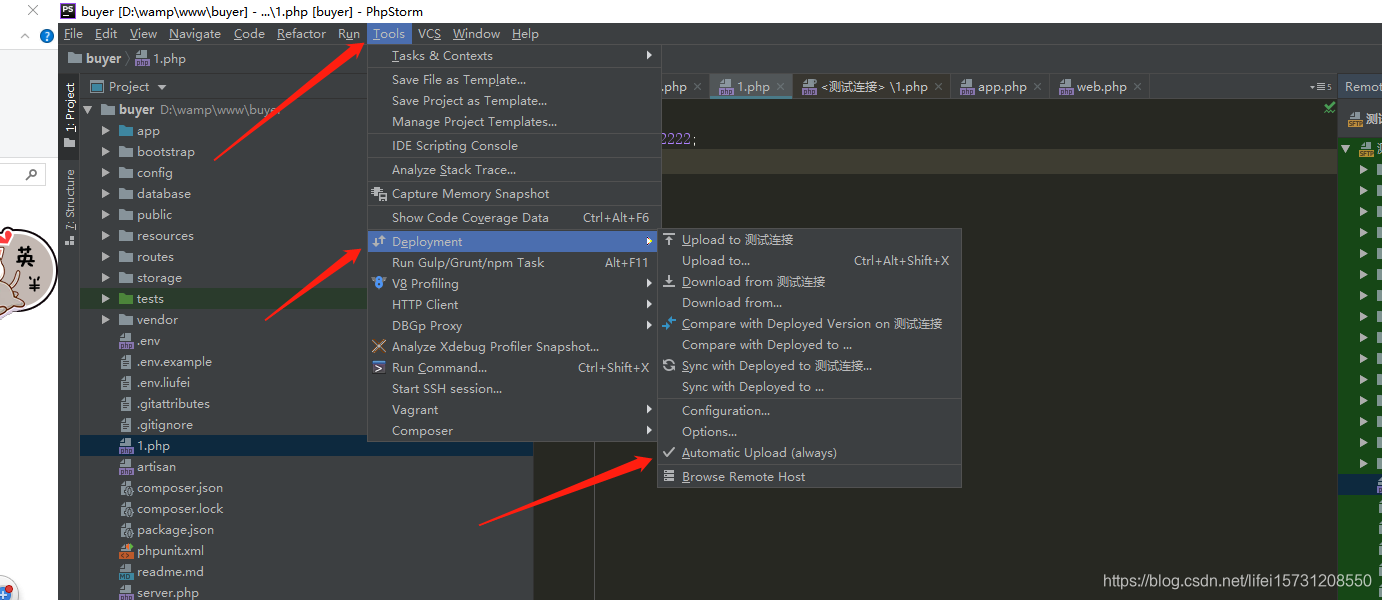1382x600 pixels.
Task: Expand the database folder
Action: tap(106, 194)
